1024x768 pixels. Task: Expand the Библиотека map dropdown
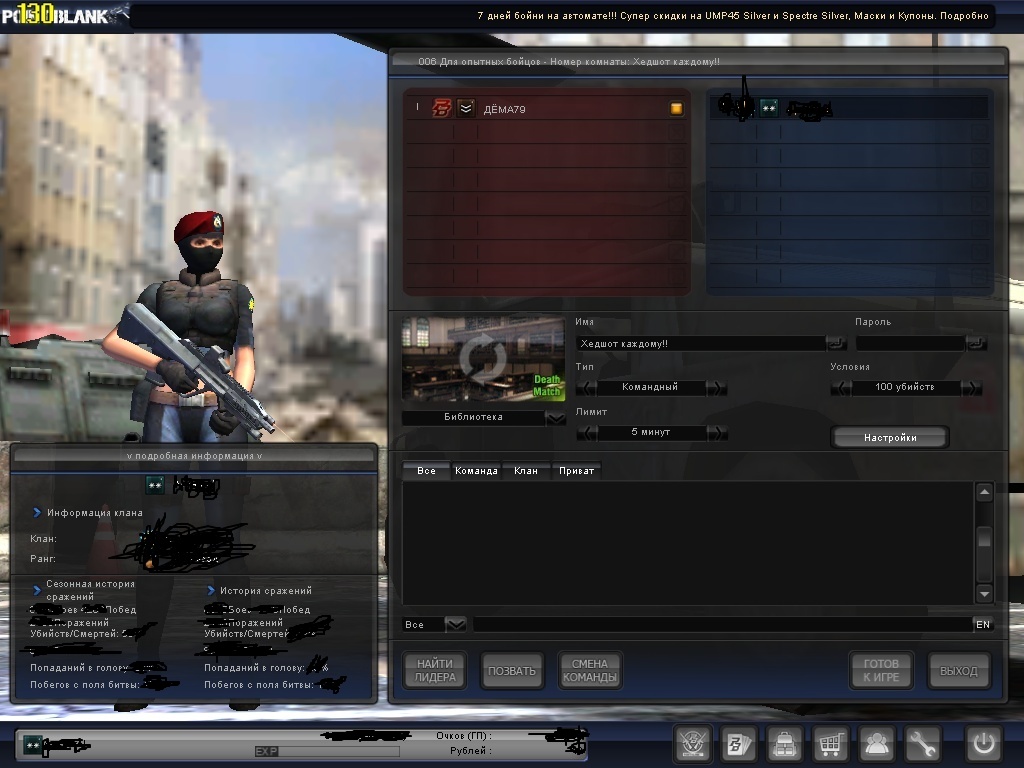556,418
